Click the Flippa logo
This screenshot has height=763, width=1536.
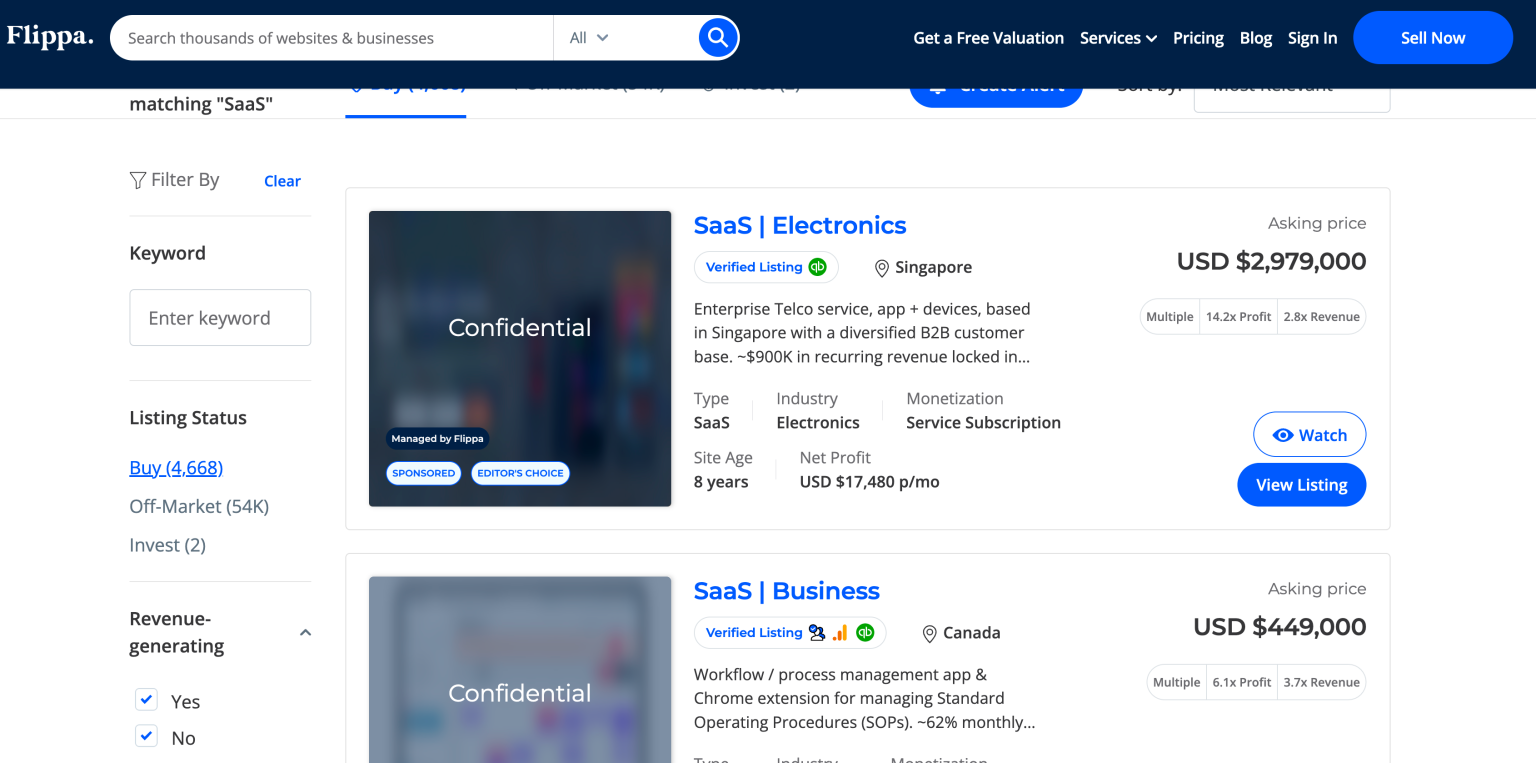pyautogui.click(x=49, y=36)
